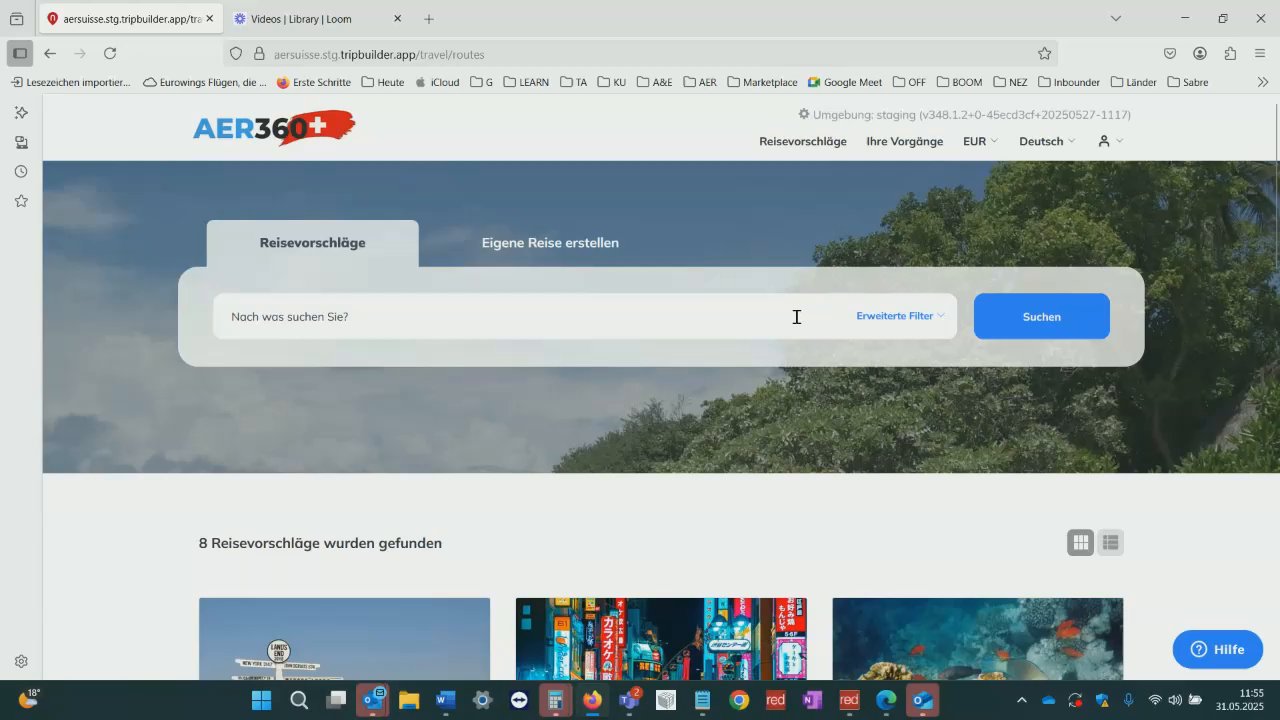Open the Firefox application menu
Viewport: 1280px width, 720px height.
(1260, 53)
